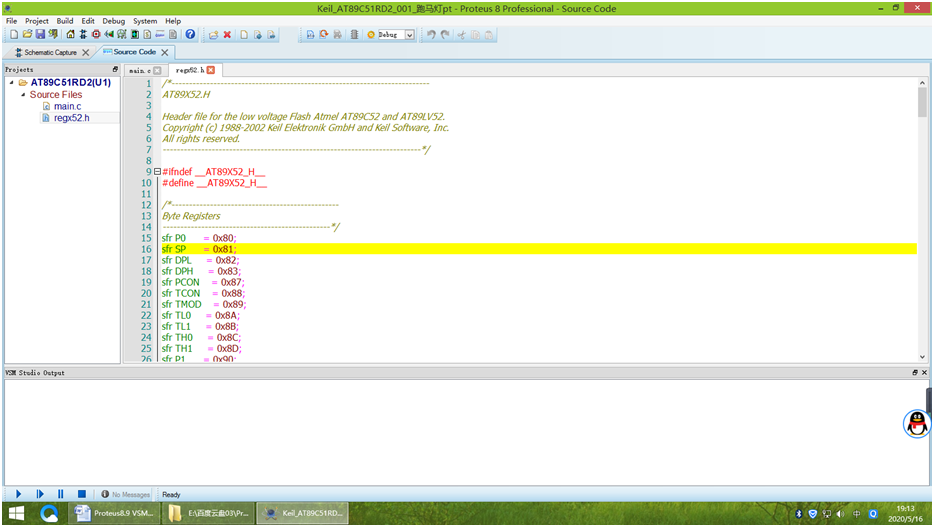Click the red X remove project icon
The width and height of the screenshot is (934, 527).
tap(227, 35)
